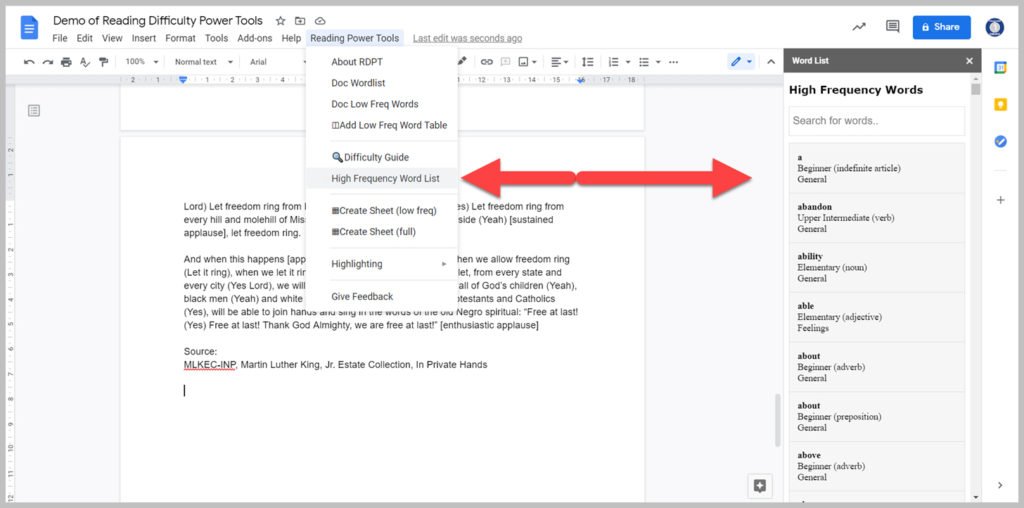Click the highlight color marker icon
The height and width of the screenshot is (508, 1024).
[x=462, y=61]
